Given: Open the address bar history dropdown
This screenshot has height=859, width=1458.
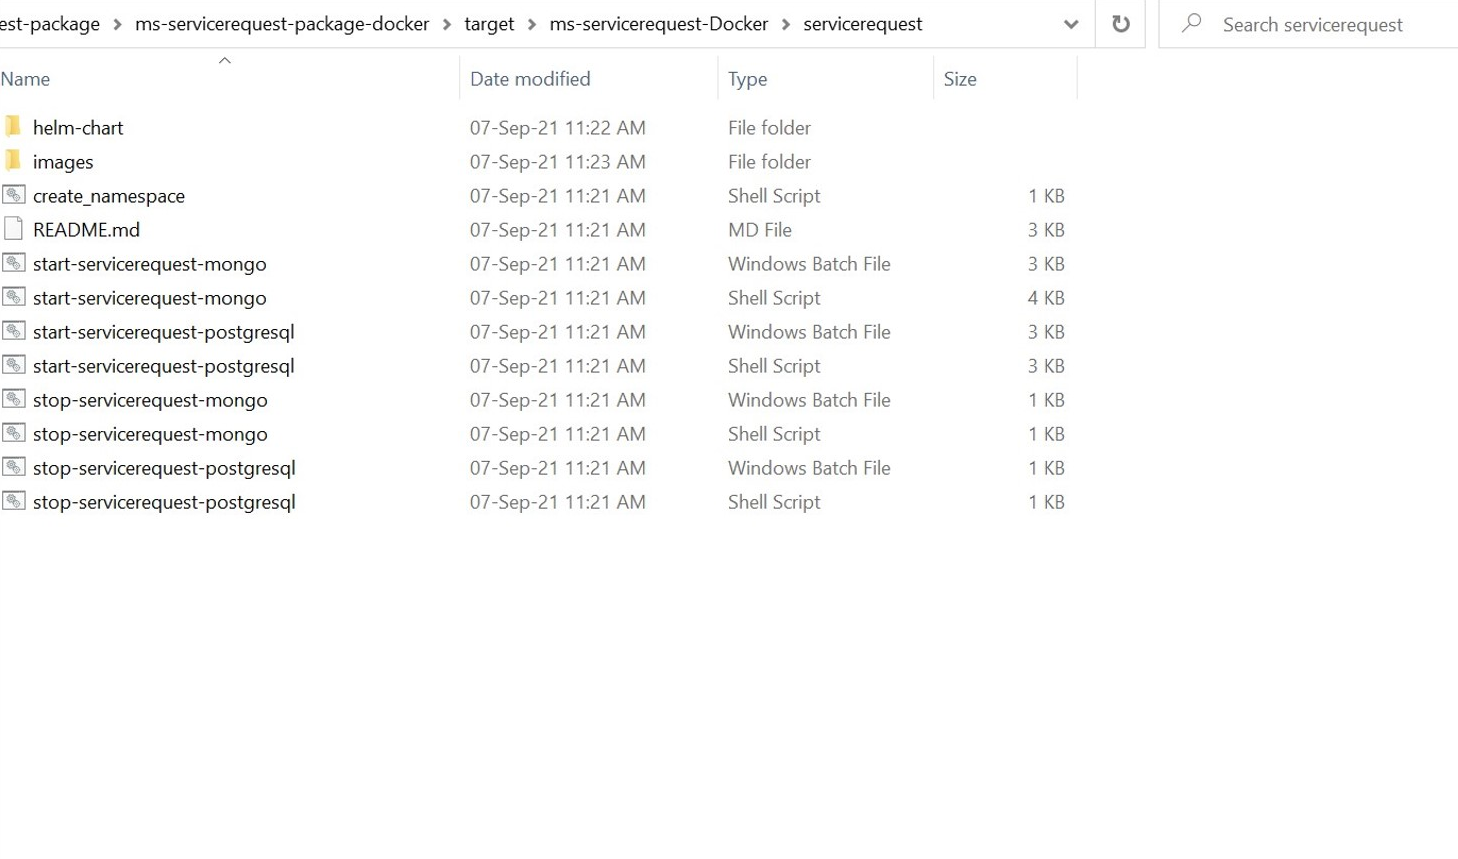Looking at the screenshot, I should click(x=1071, y=24).
